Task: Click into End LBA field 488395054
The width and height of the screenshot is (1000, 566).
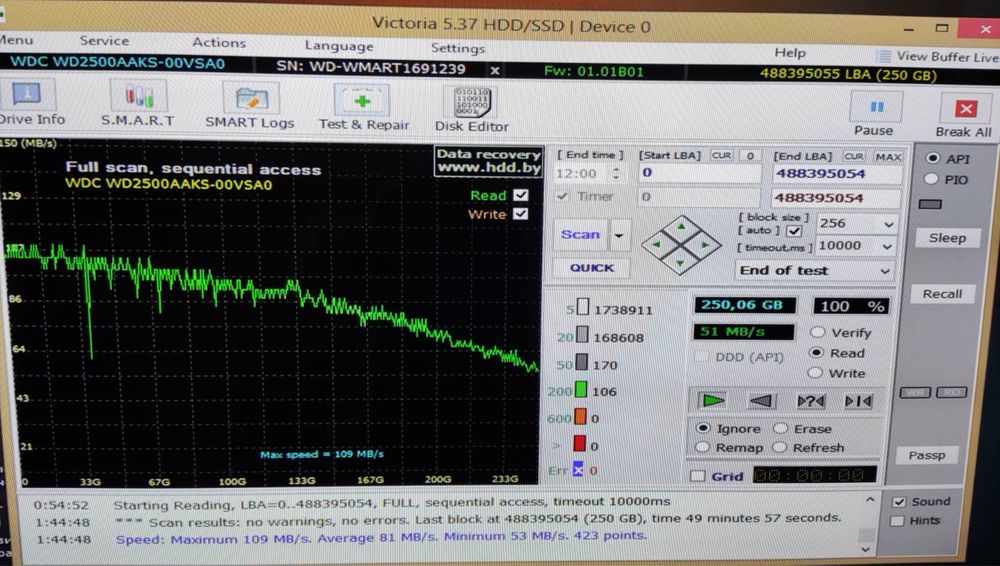Action: coord(838,174)
